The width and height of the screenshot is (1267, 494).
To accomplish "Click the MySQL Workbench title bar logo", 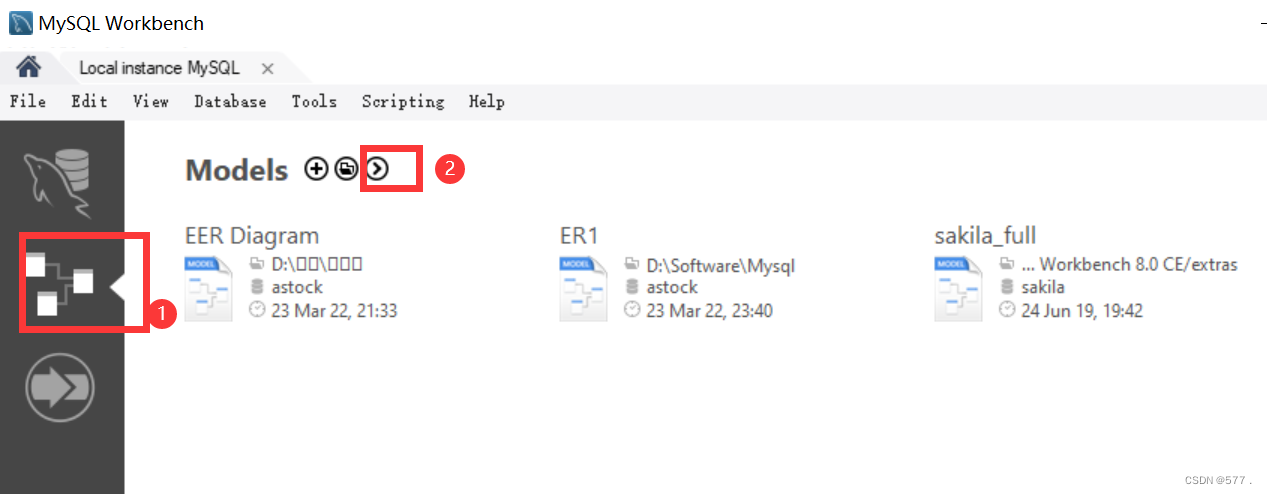I will (19, 21).
